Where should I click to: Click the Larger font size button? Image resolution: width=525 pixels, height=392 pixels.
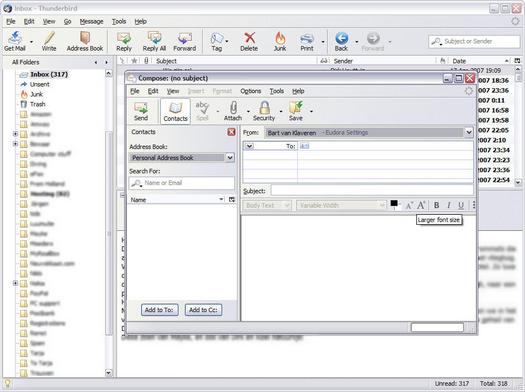pos(421,205)
